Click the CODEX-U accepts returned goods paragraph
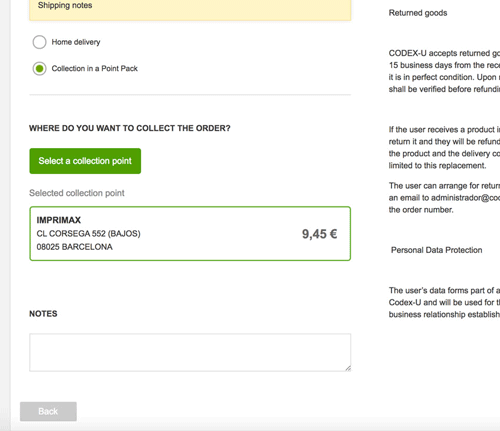500x431 pixels. point(444,71)
